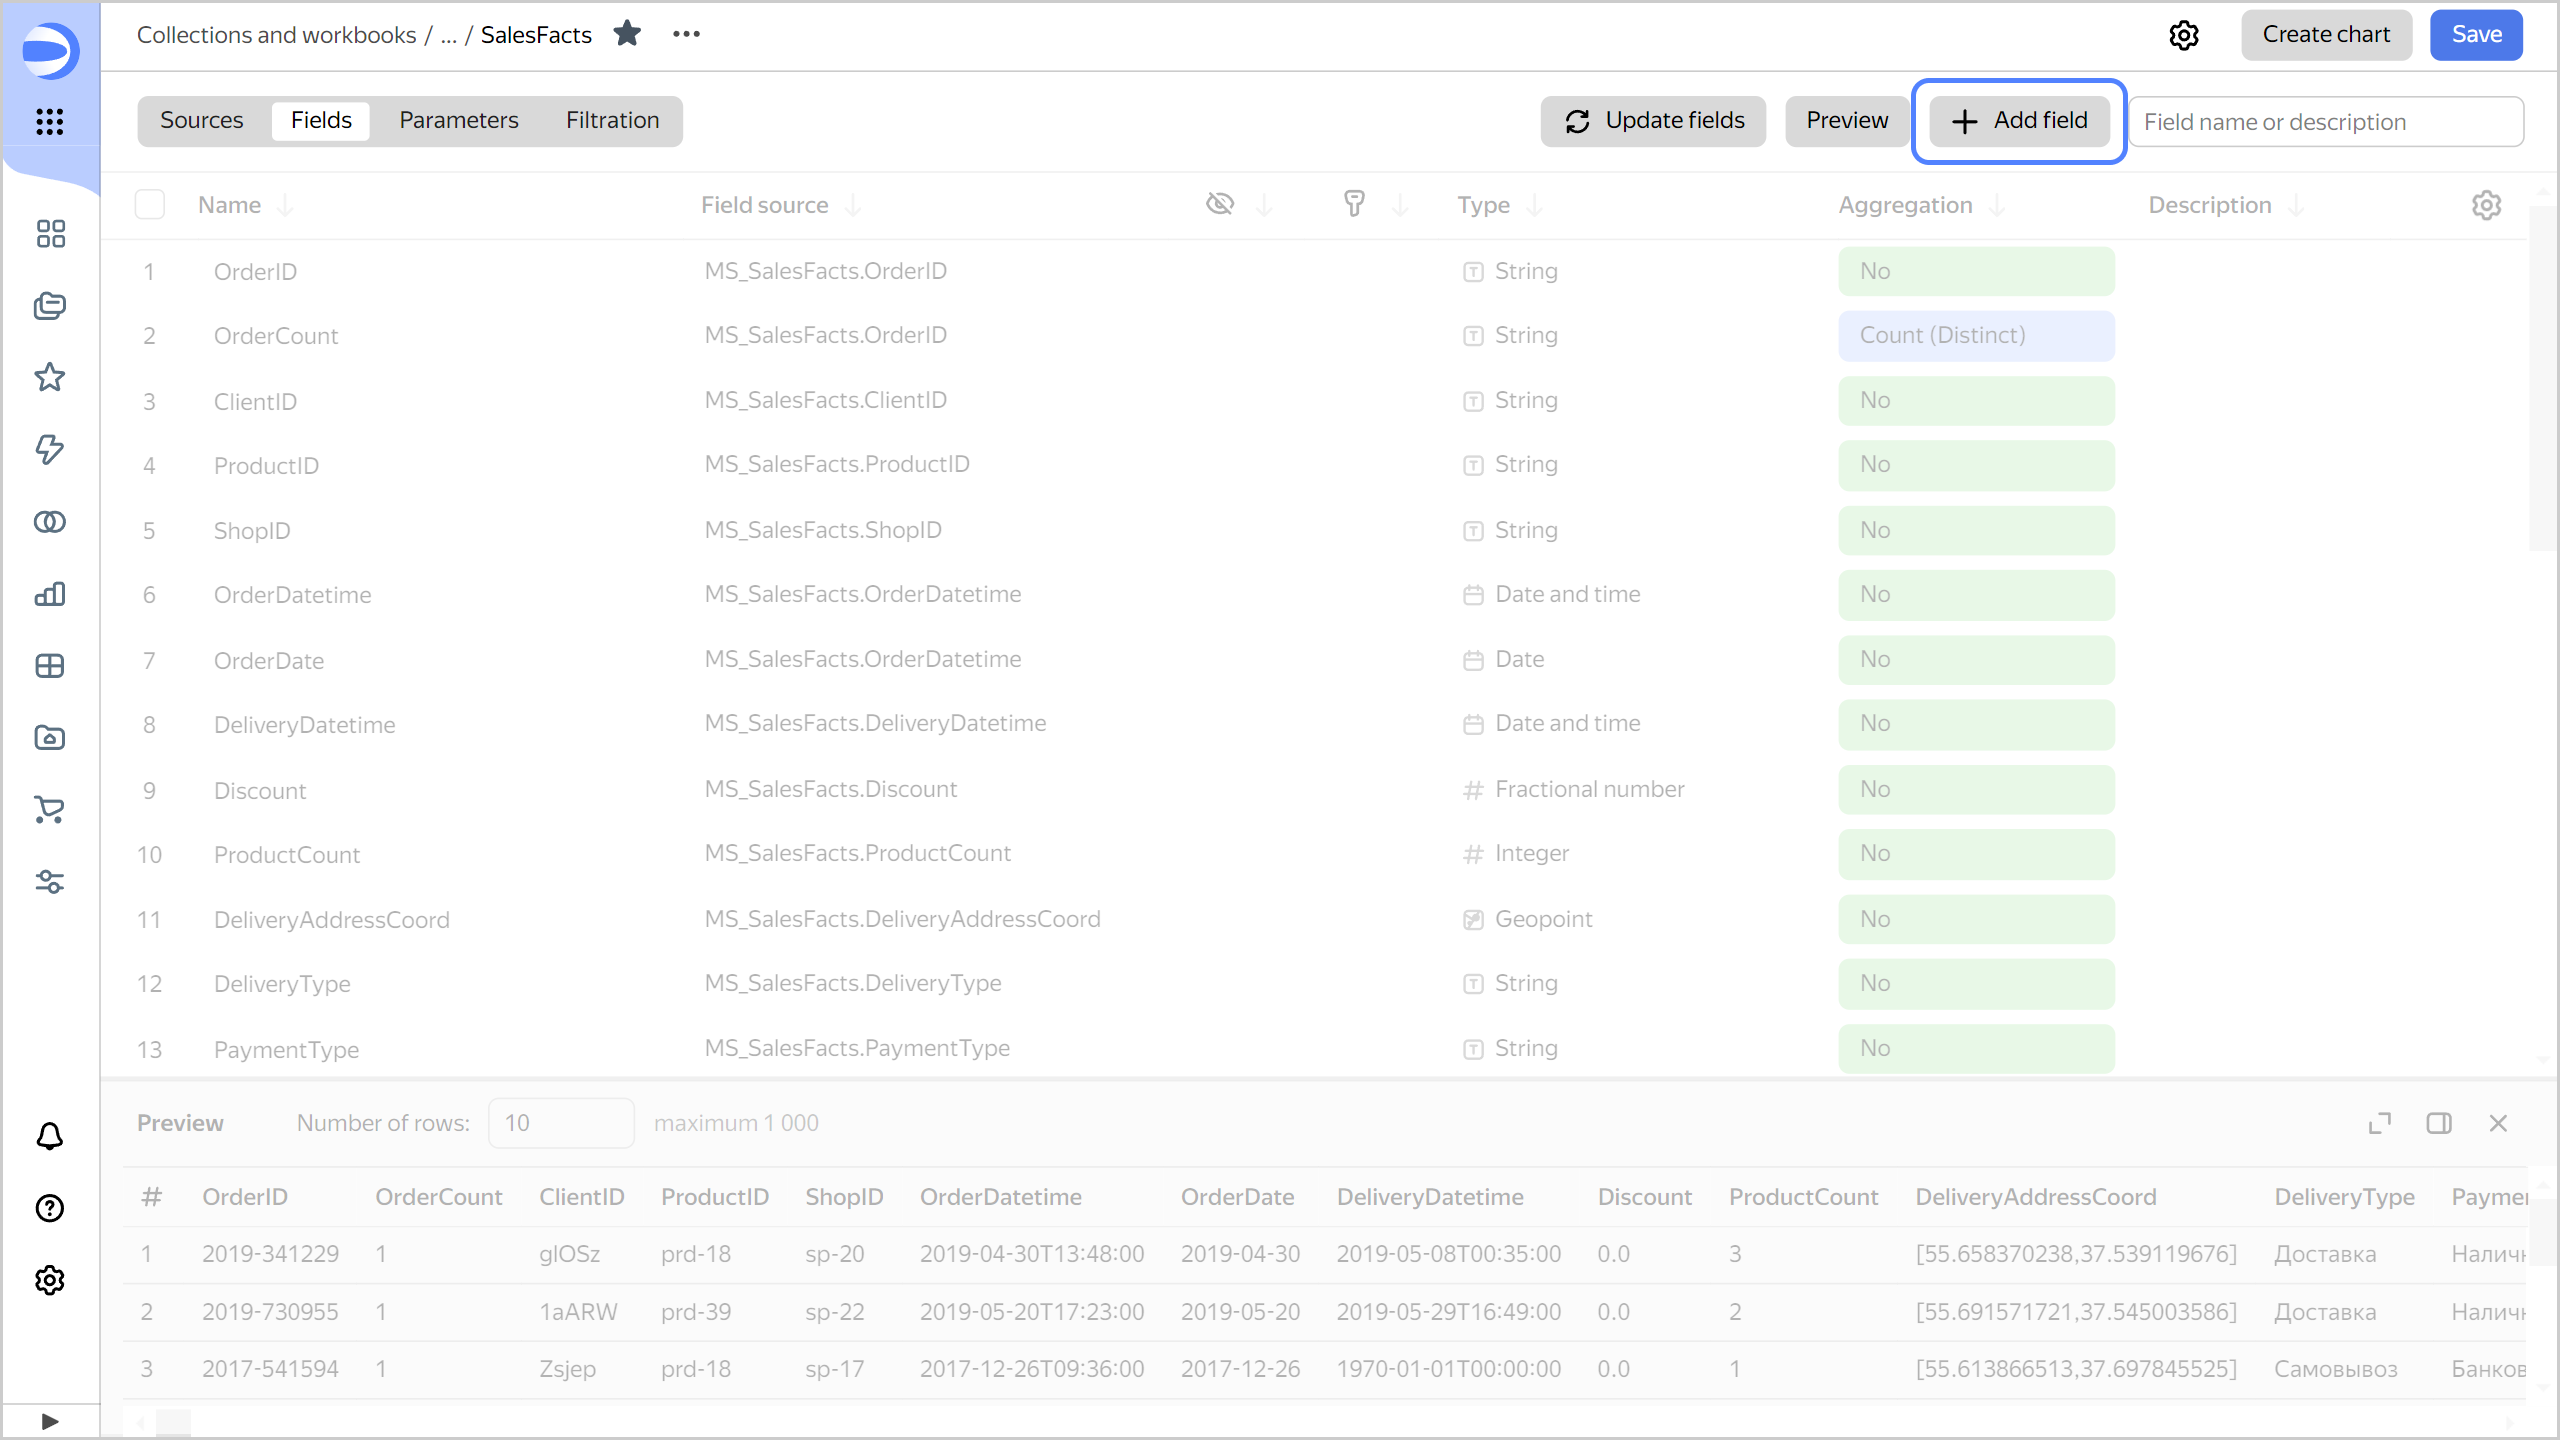Open the more actions menu next to SalesFacts
Screen dimensions: 2560x1440
(686, 34)
